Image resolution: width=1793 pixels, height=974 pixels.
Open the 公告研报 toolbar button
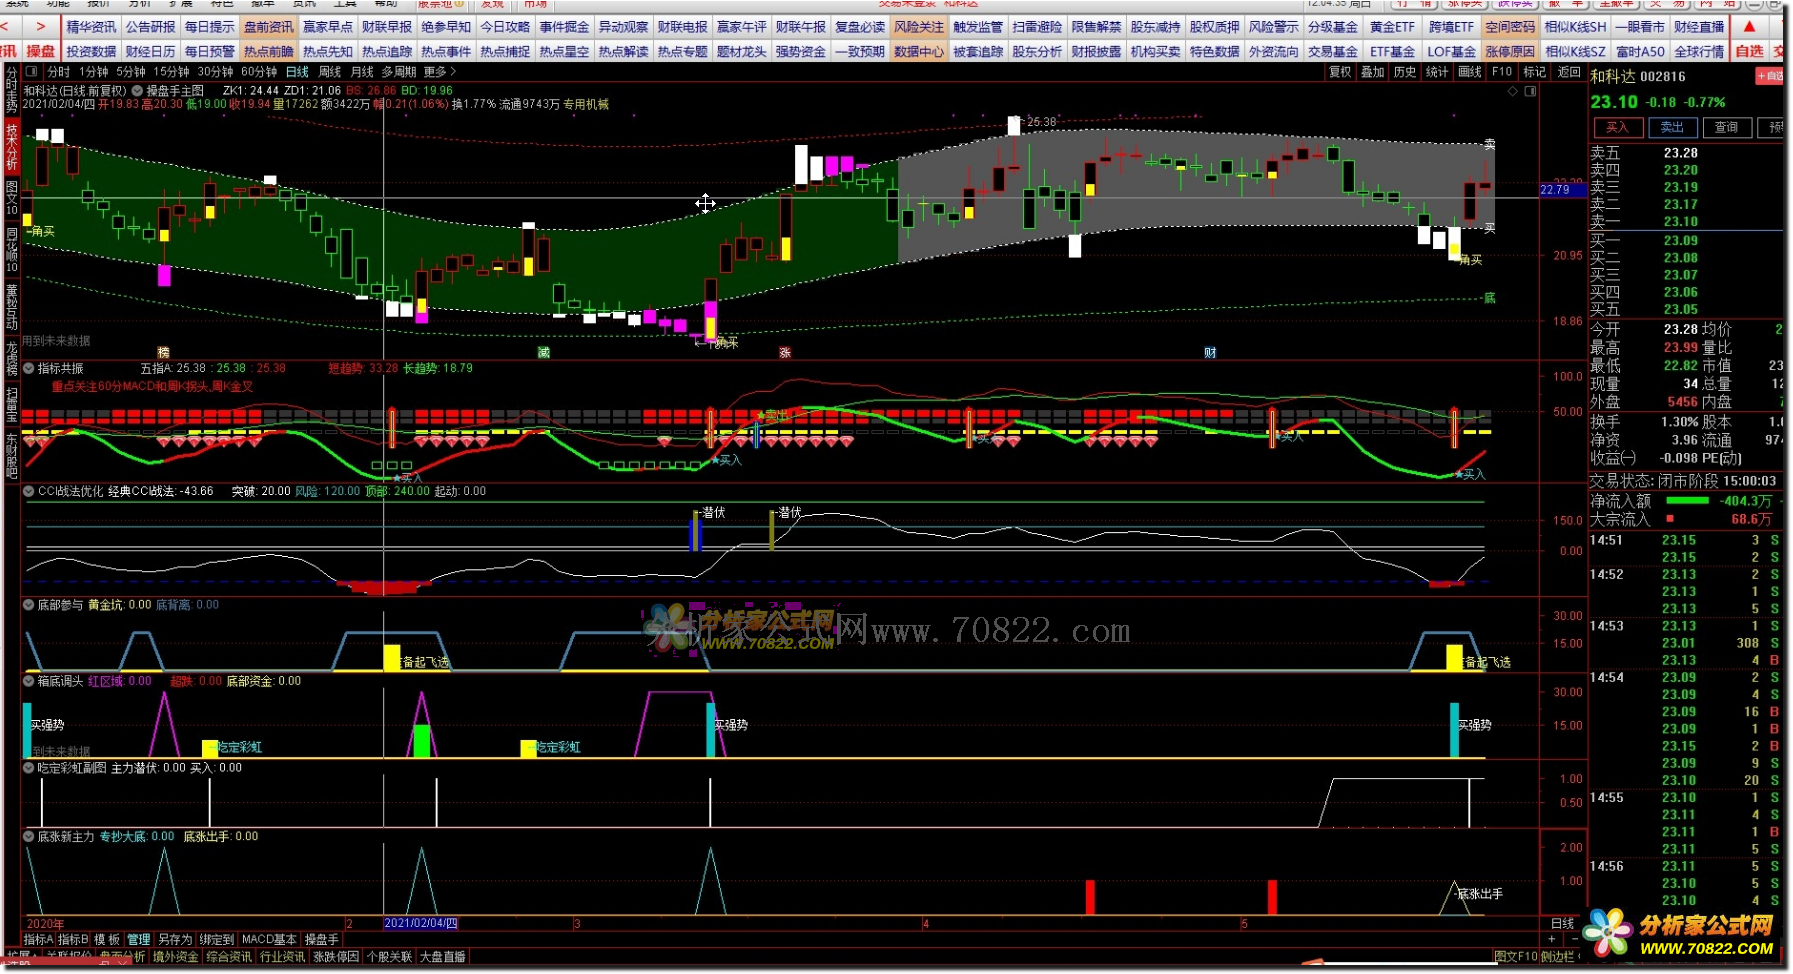click(150, 27)
